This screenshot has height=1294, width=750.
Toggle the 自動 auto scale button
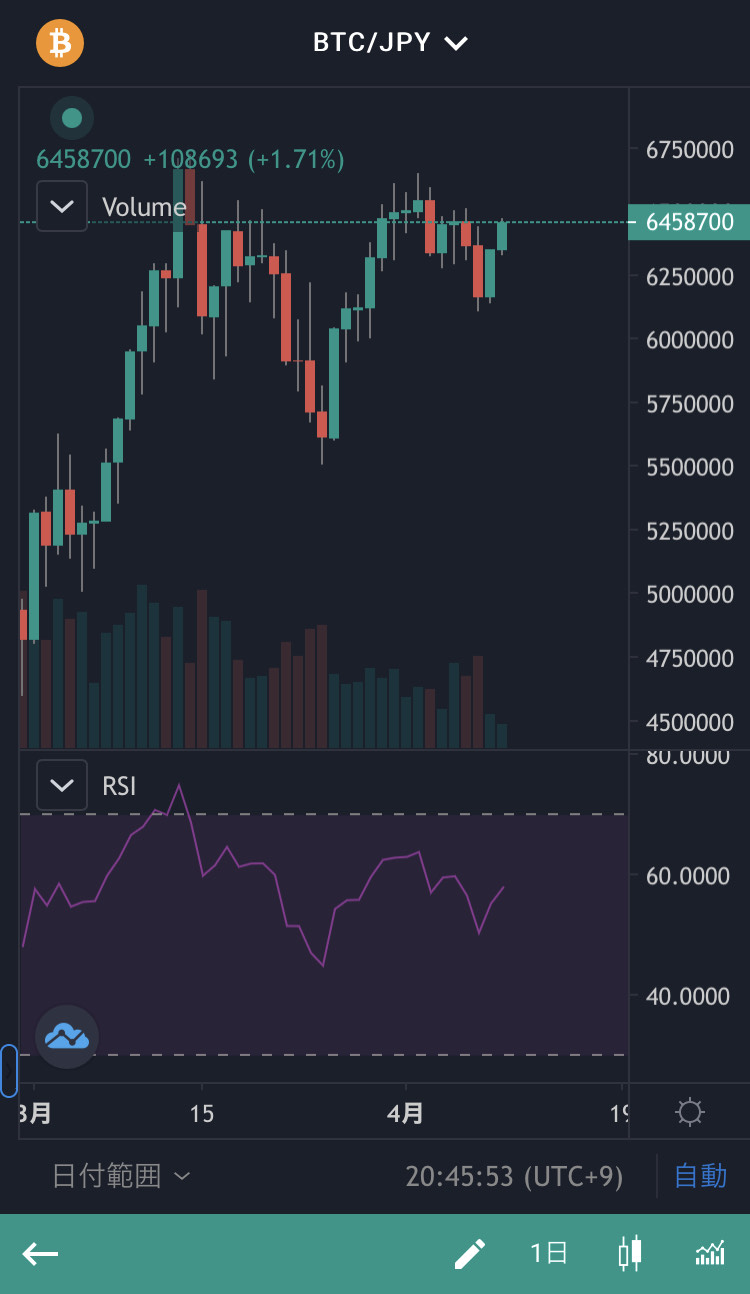(701, 1176)
